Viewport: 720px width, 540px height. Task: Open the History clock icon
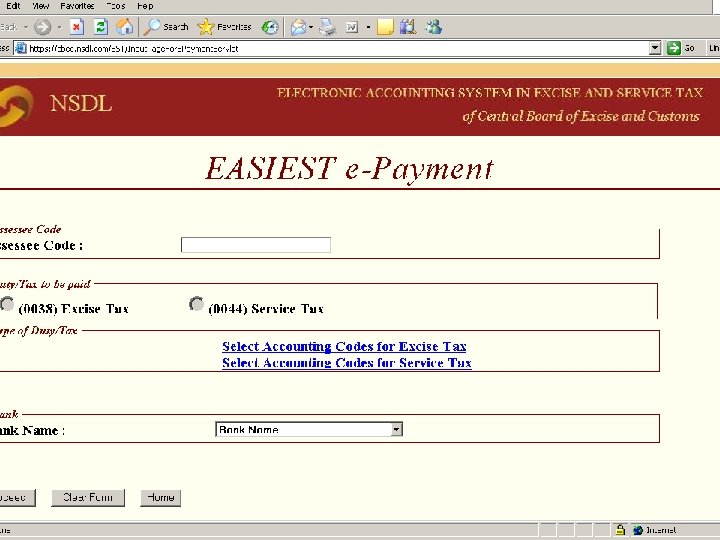click(x=270, y=27)
